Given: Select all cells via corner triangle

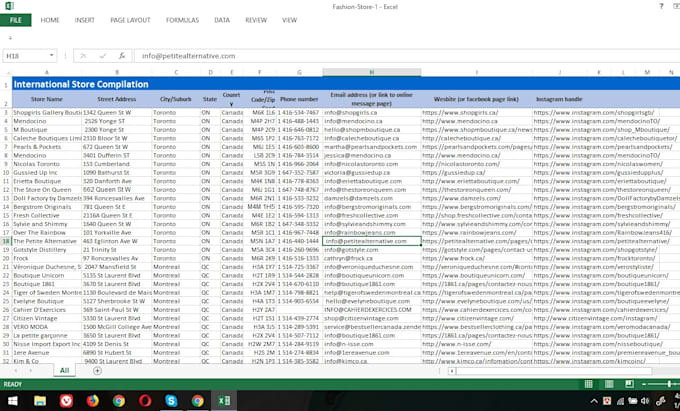Looking at the screenshot, I should click(x=7, y=72).
